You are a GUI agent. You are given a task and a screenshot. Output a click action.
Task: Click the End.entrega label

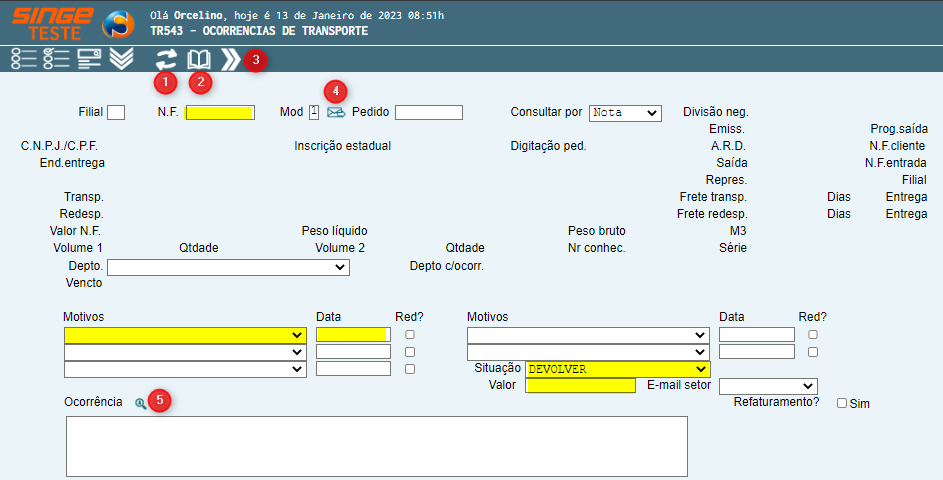(72, 163)
